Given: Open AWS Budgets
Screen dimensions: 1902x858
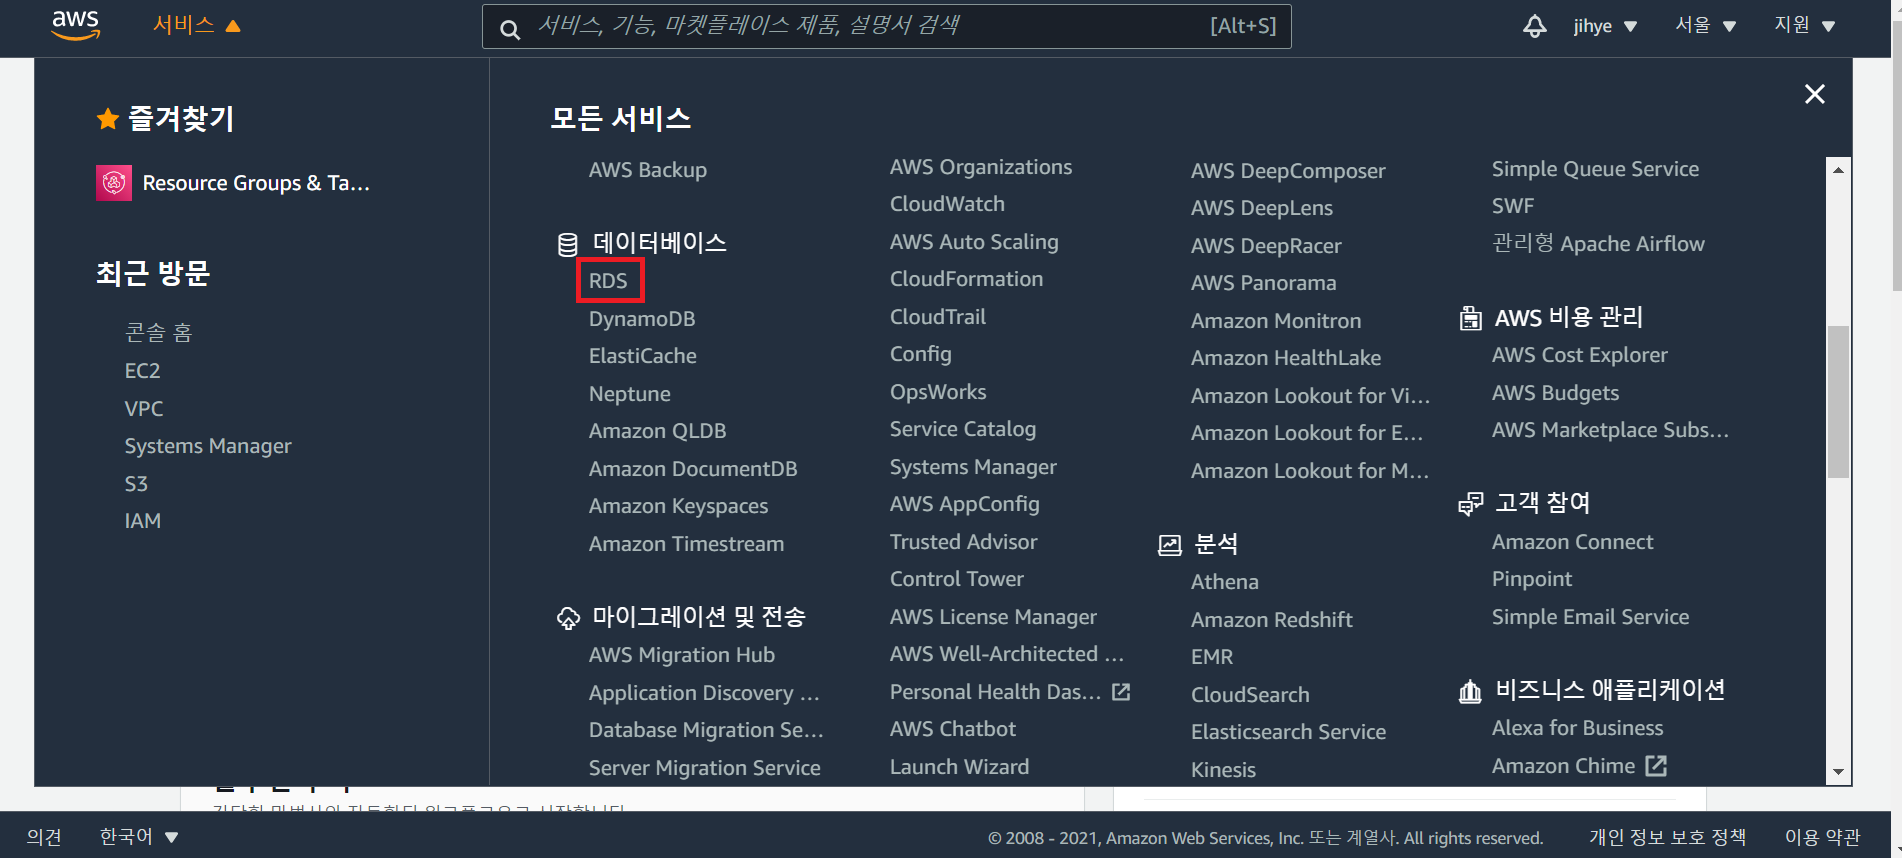Looking at the screenshot, I should click(1556, 393).
